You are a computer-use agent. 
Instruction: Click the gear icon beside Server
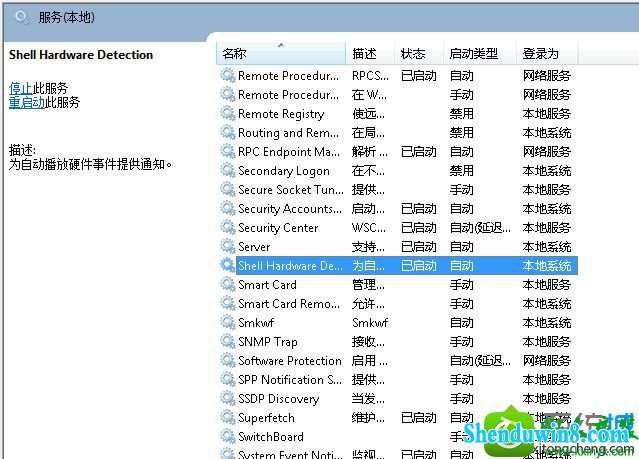click(x=228, y=247)
